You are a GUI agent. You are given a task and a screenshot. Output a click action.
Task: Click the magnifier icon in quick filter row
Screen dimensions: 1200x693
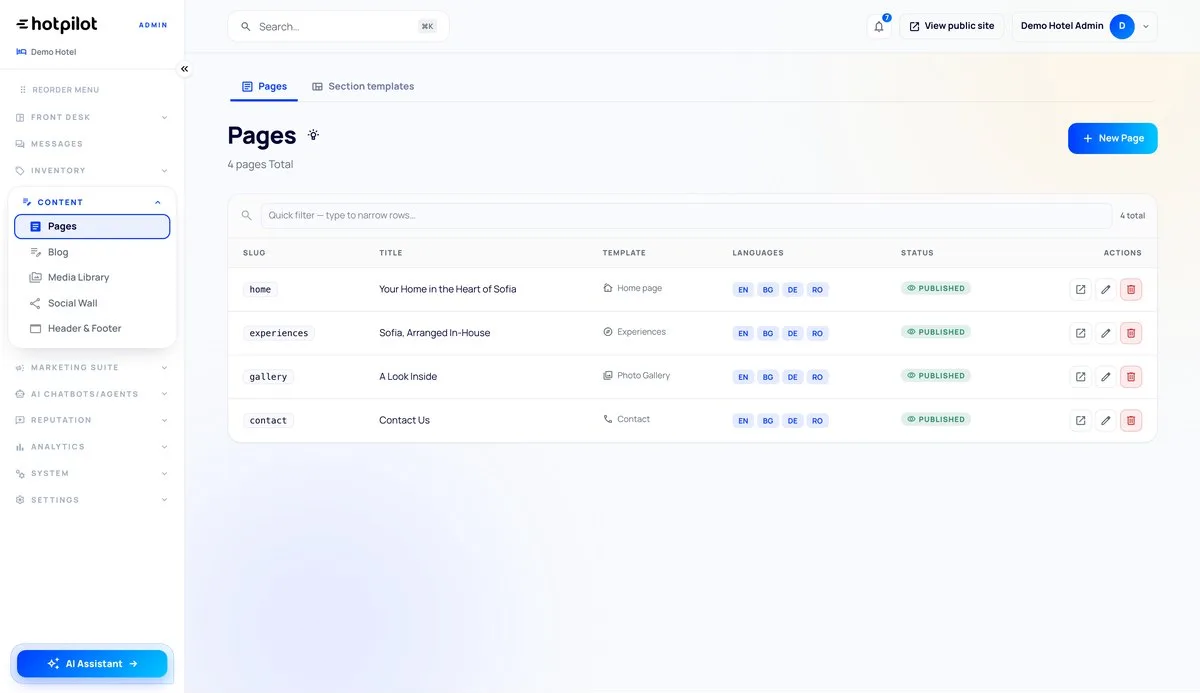[246, 216]
